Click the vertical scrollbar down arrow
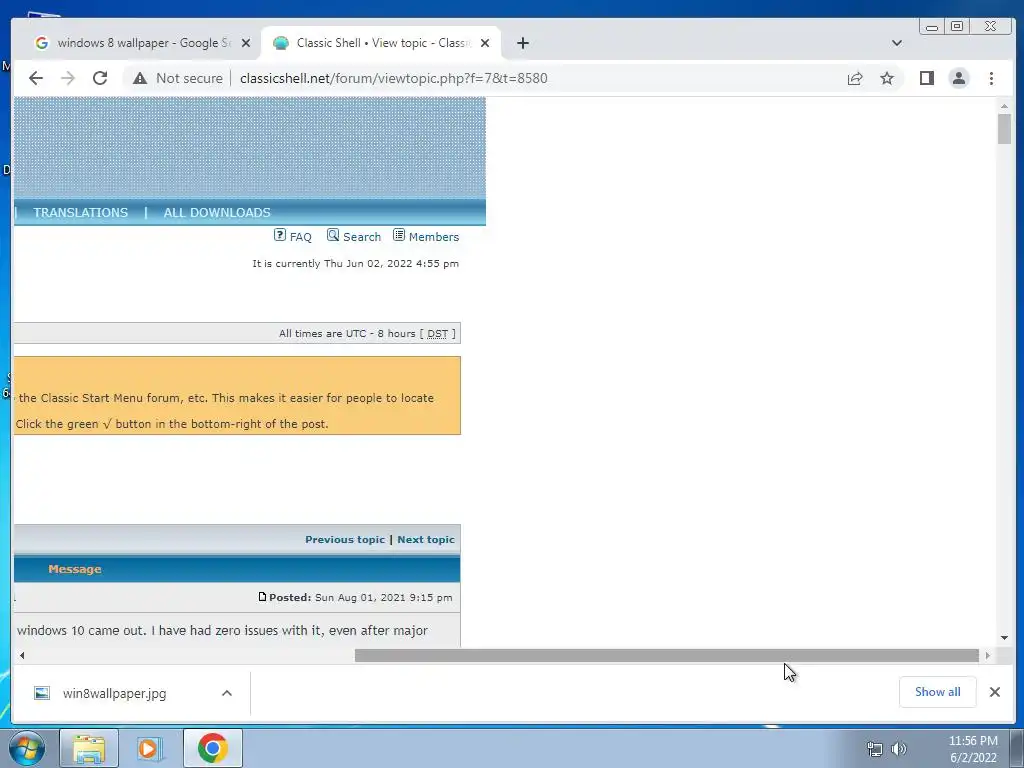The width and height of the screenshot is (1024, 768). (x=1004, y=638)
